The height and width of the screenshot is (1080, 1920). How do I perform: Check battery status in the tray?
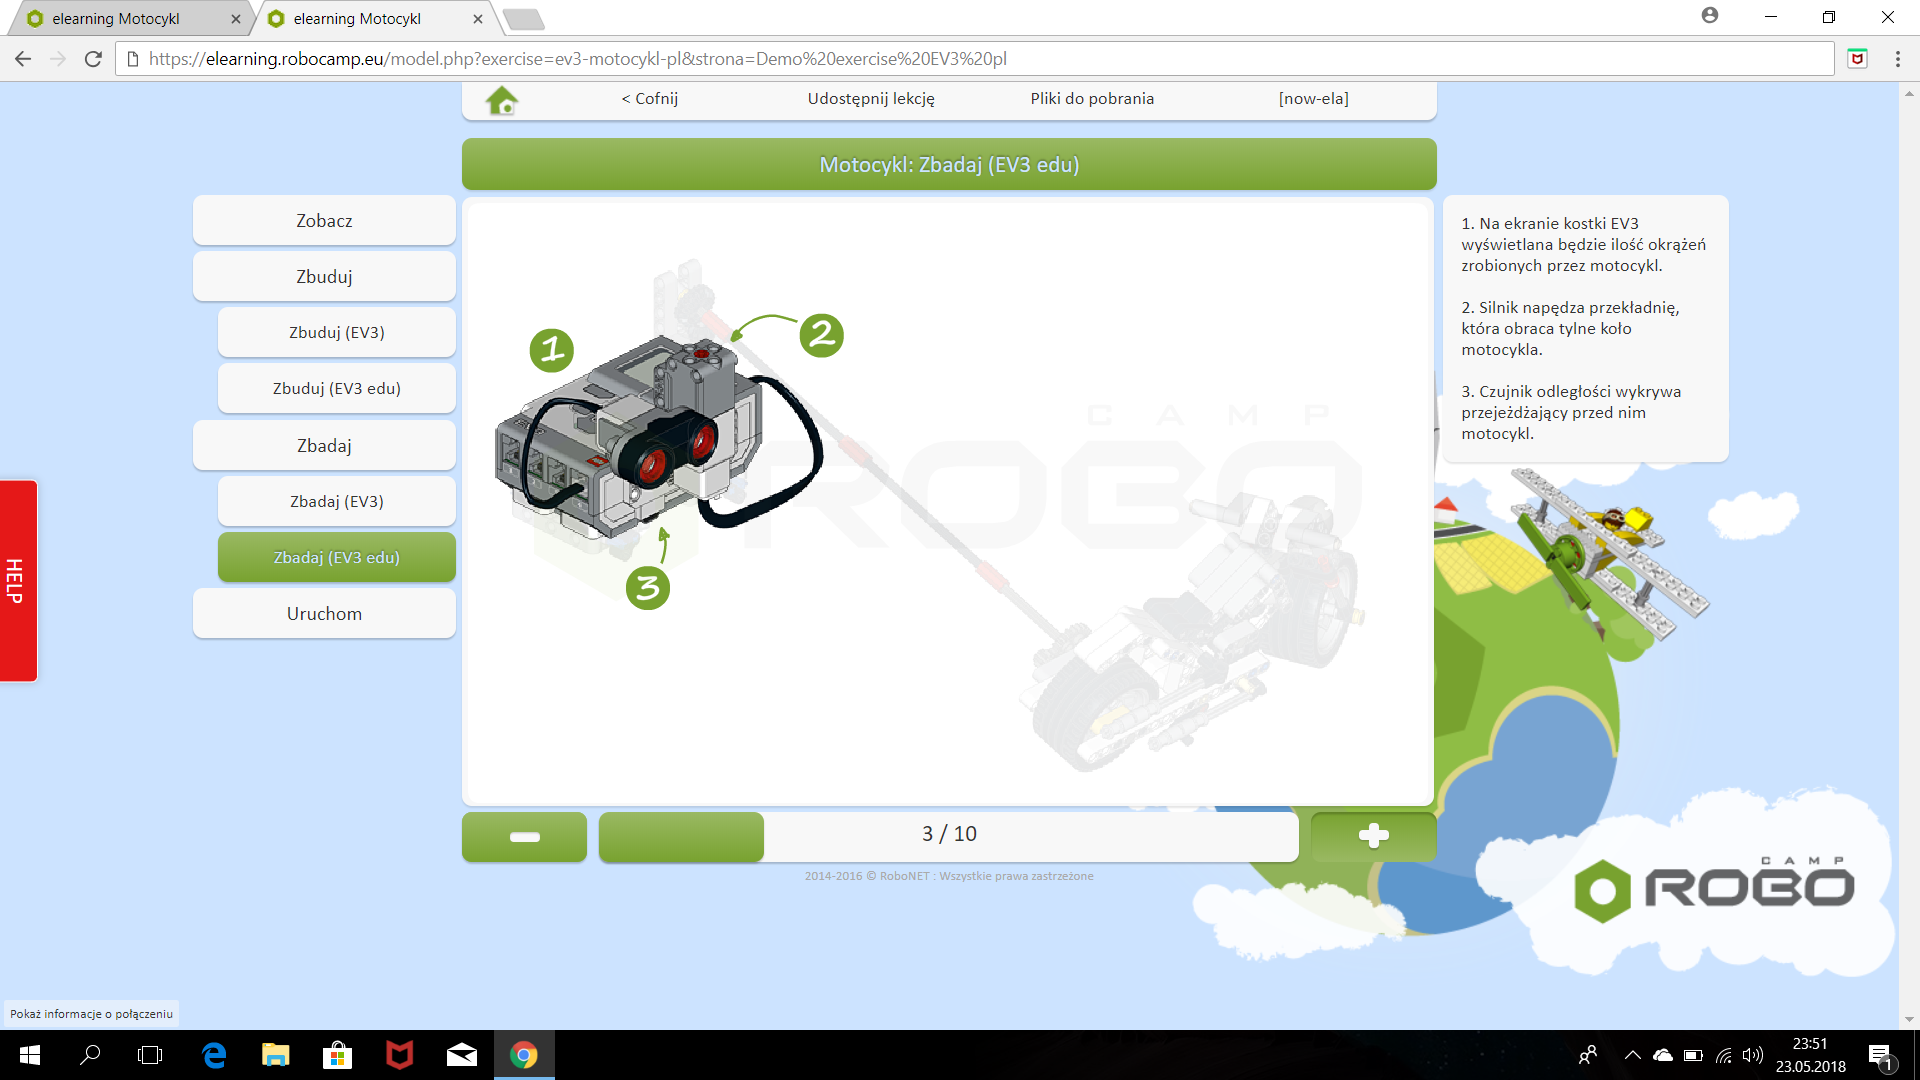[x=1693, y=1055]
